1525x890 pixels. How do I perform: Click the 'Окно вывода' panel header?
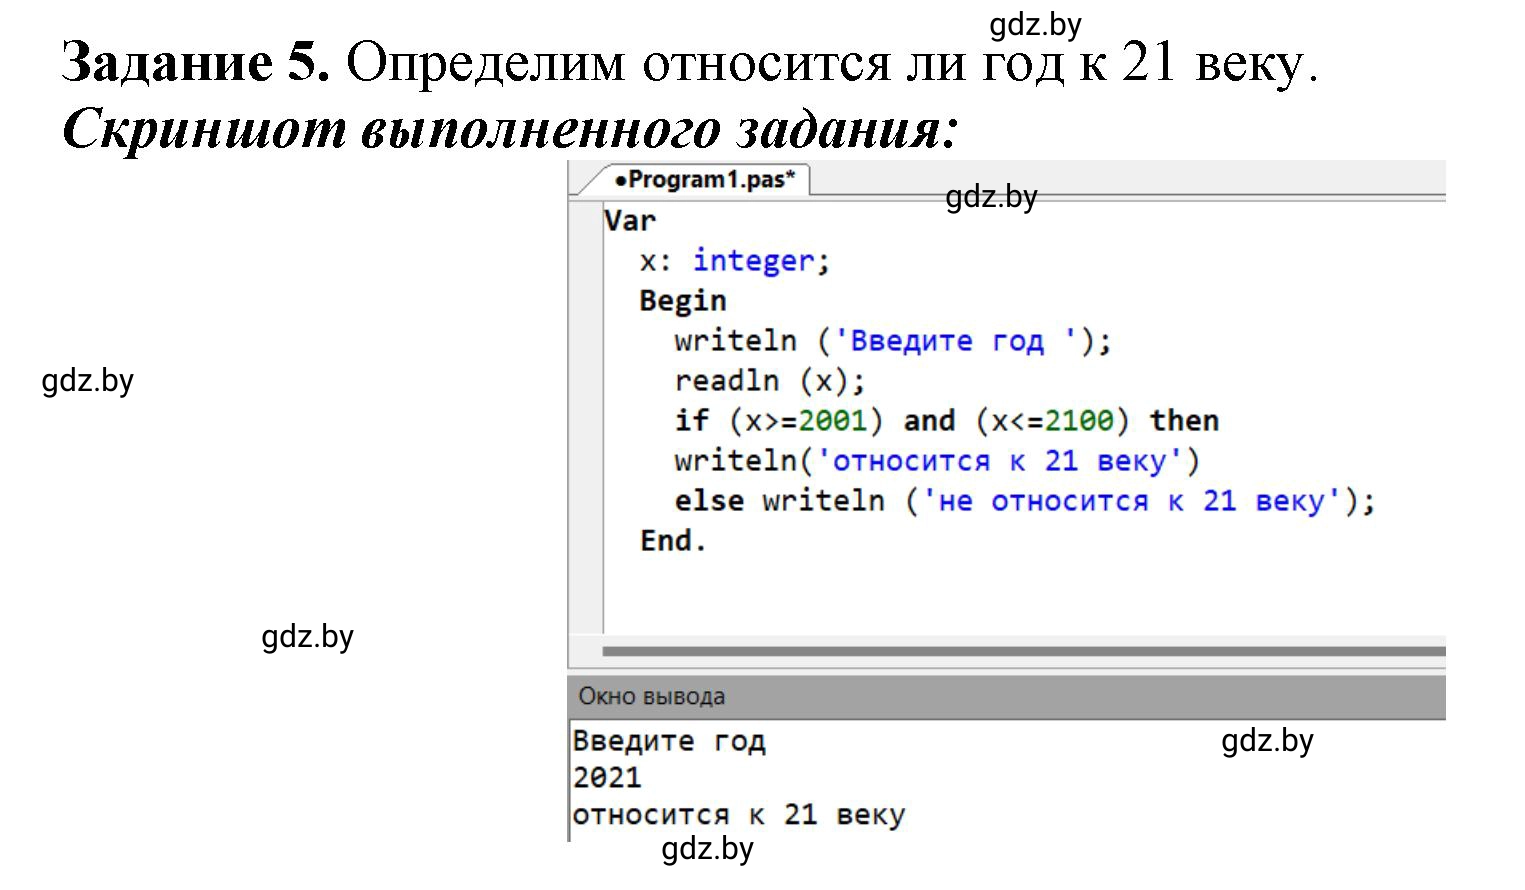[x=1007, y=697]
